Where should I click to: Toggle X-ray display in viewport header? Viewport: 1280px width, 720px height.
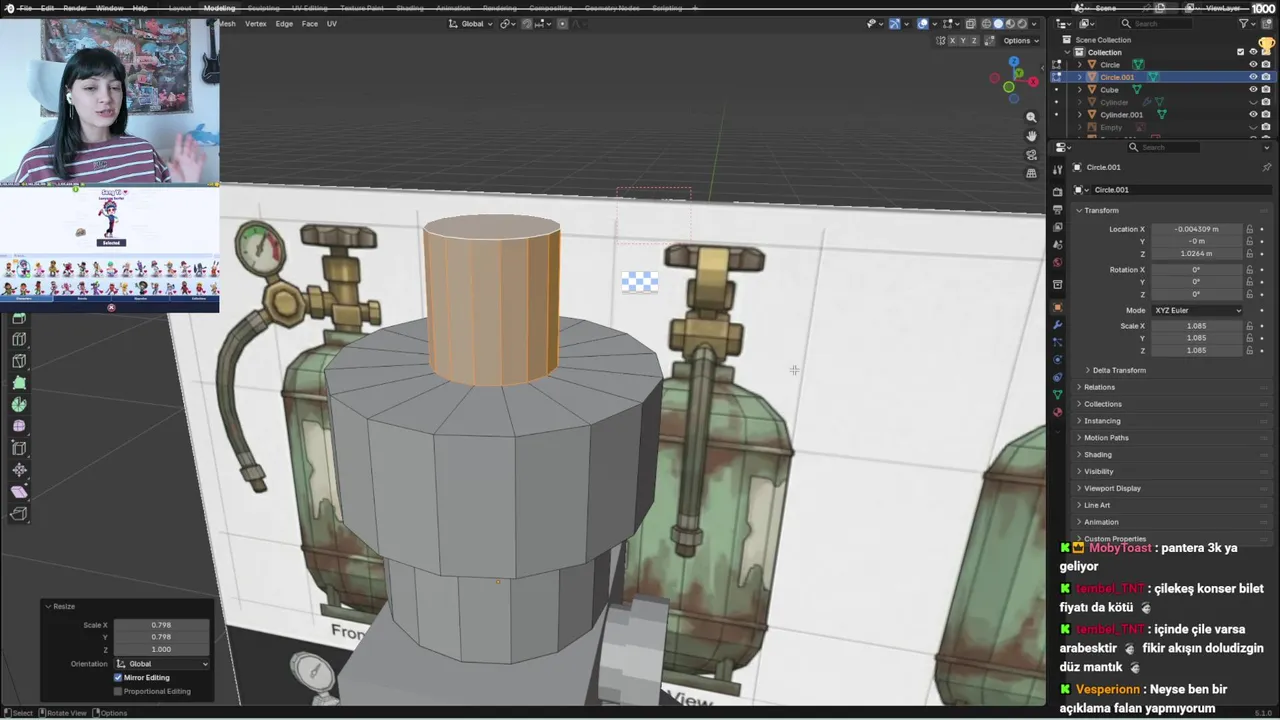pyautogui.click(x=969, y=24)
